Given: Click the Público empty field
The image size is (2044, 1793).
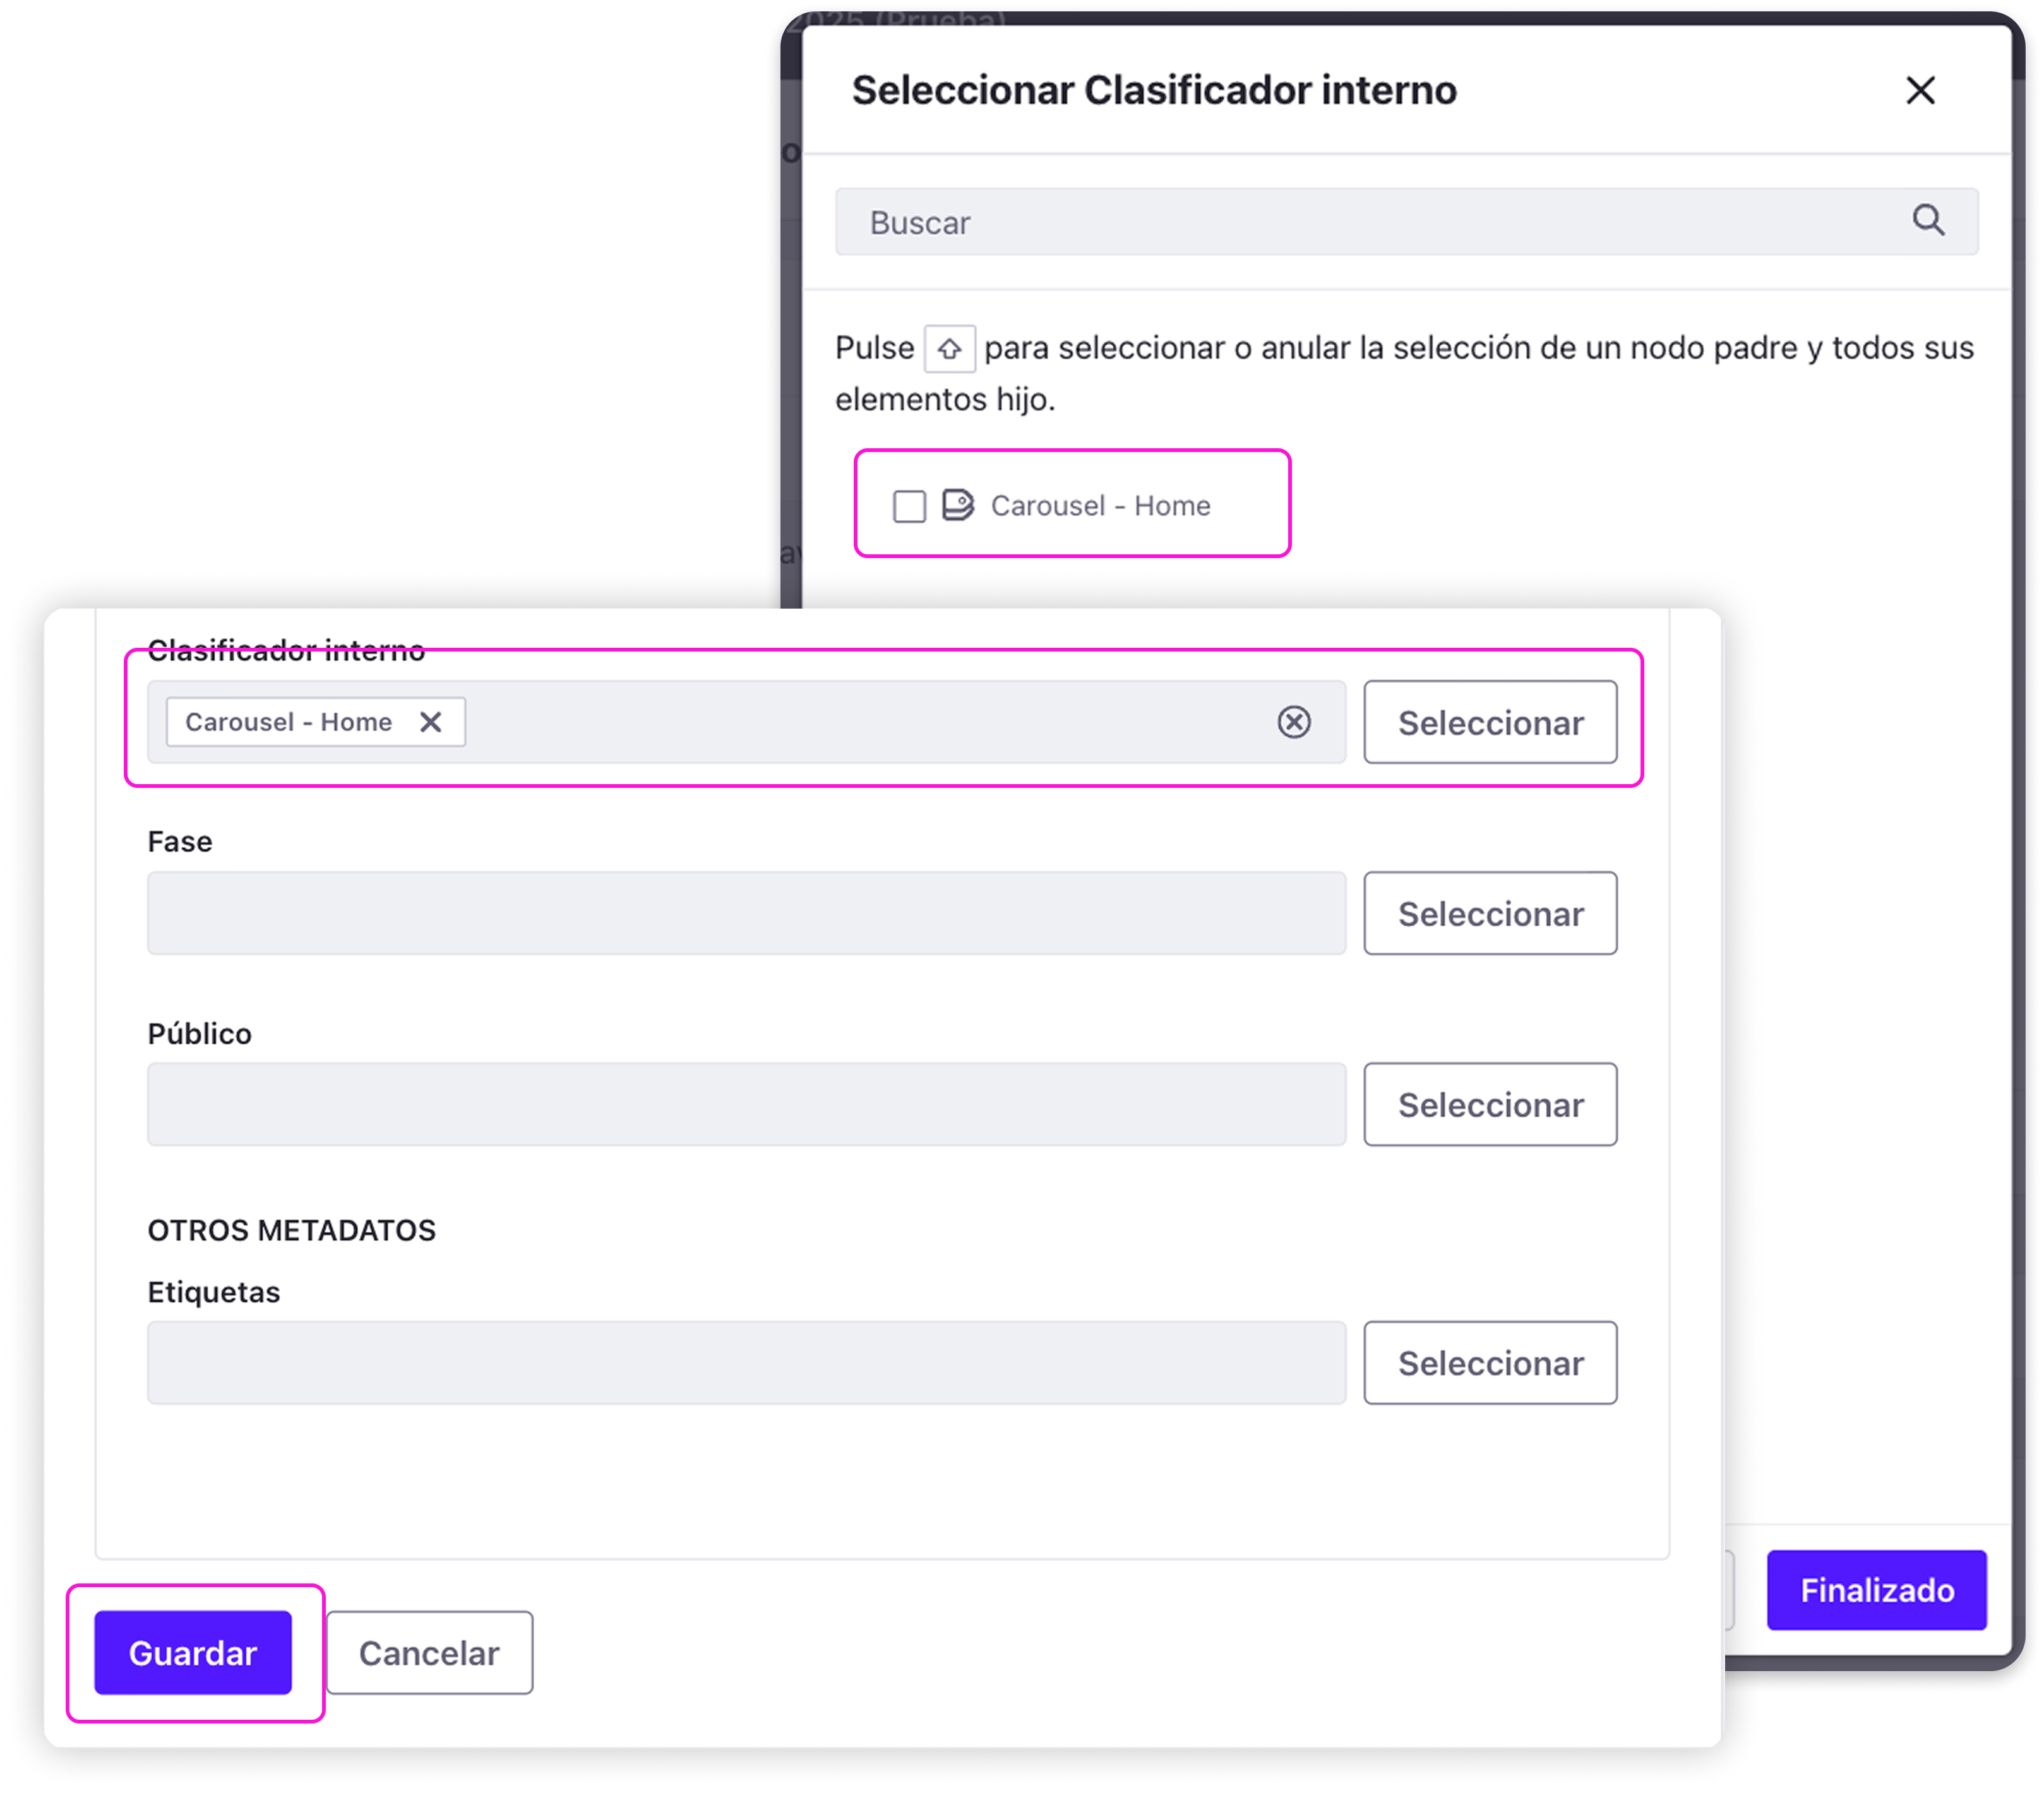Looking at the screenshot, I should (x=746, y=1105).
